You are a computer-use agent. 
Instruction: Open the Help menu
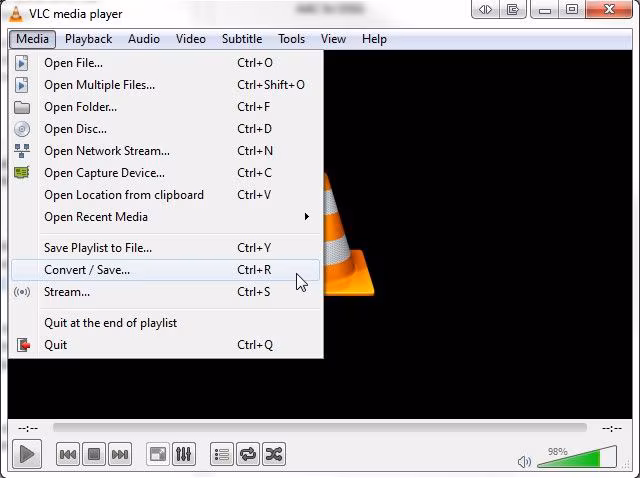point(374,39)
